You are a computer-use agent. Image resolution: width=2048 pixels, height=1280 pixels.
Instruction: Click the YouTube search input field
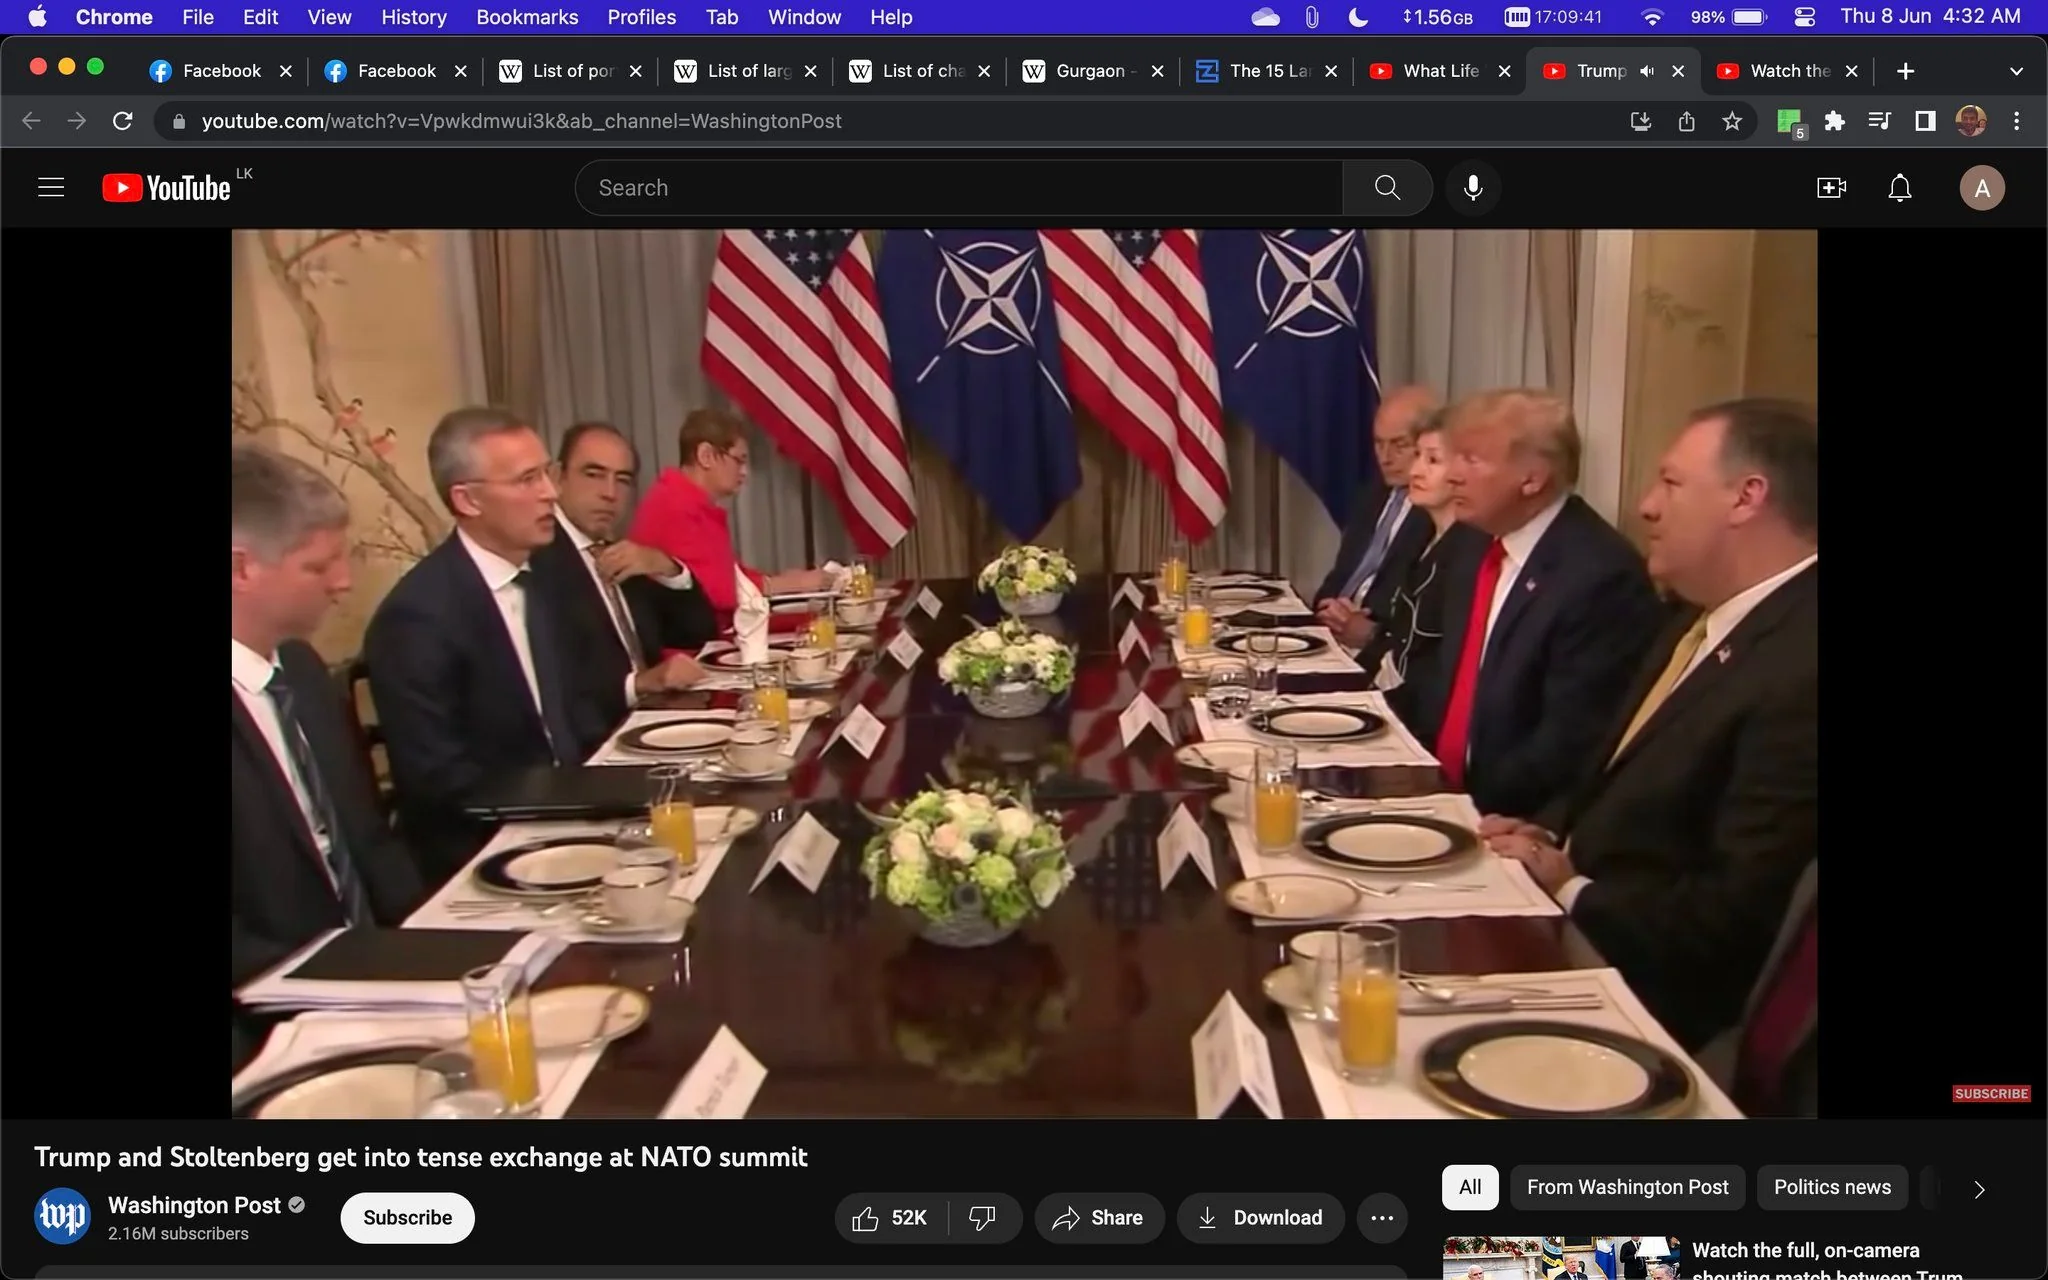tap(958, 188)
